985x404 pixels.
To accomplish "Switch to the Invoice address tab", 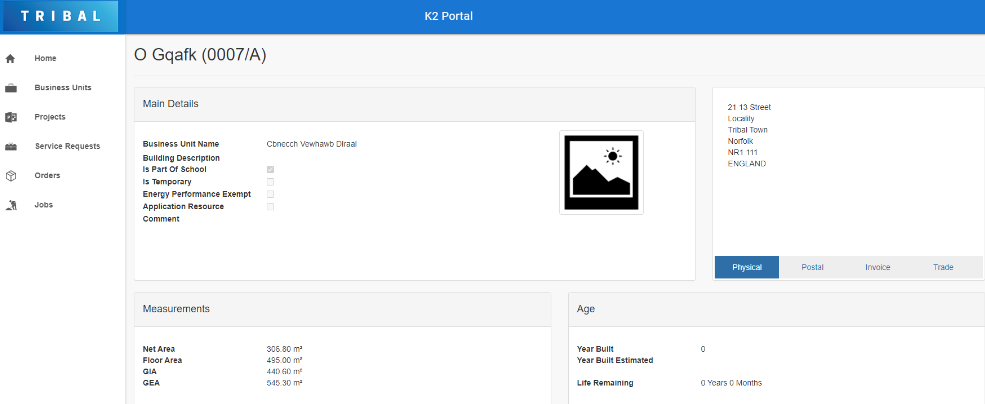I will [877, 267].
